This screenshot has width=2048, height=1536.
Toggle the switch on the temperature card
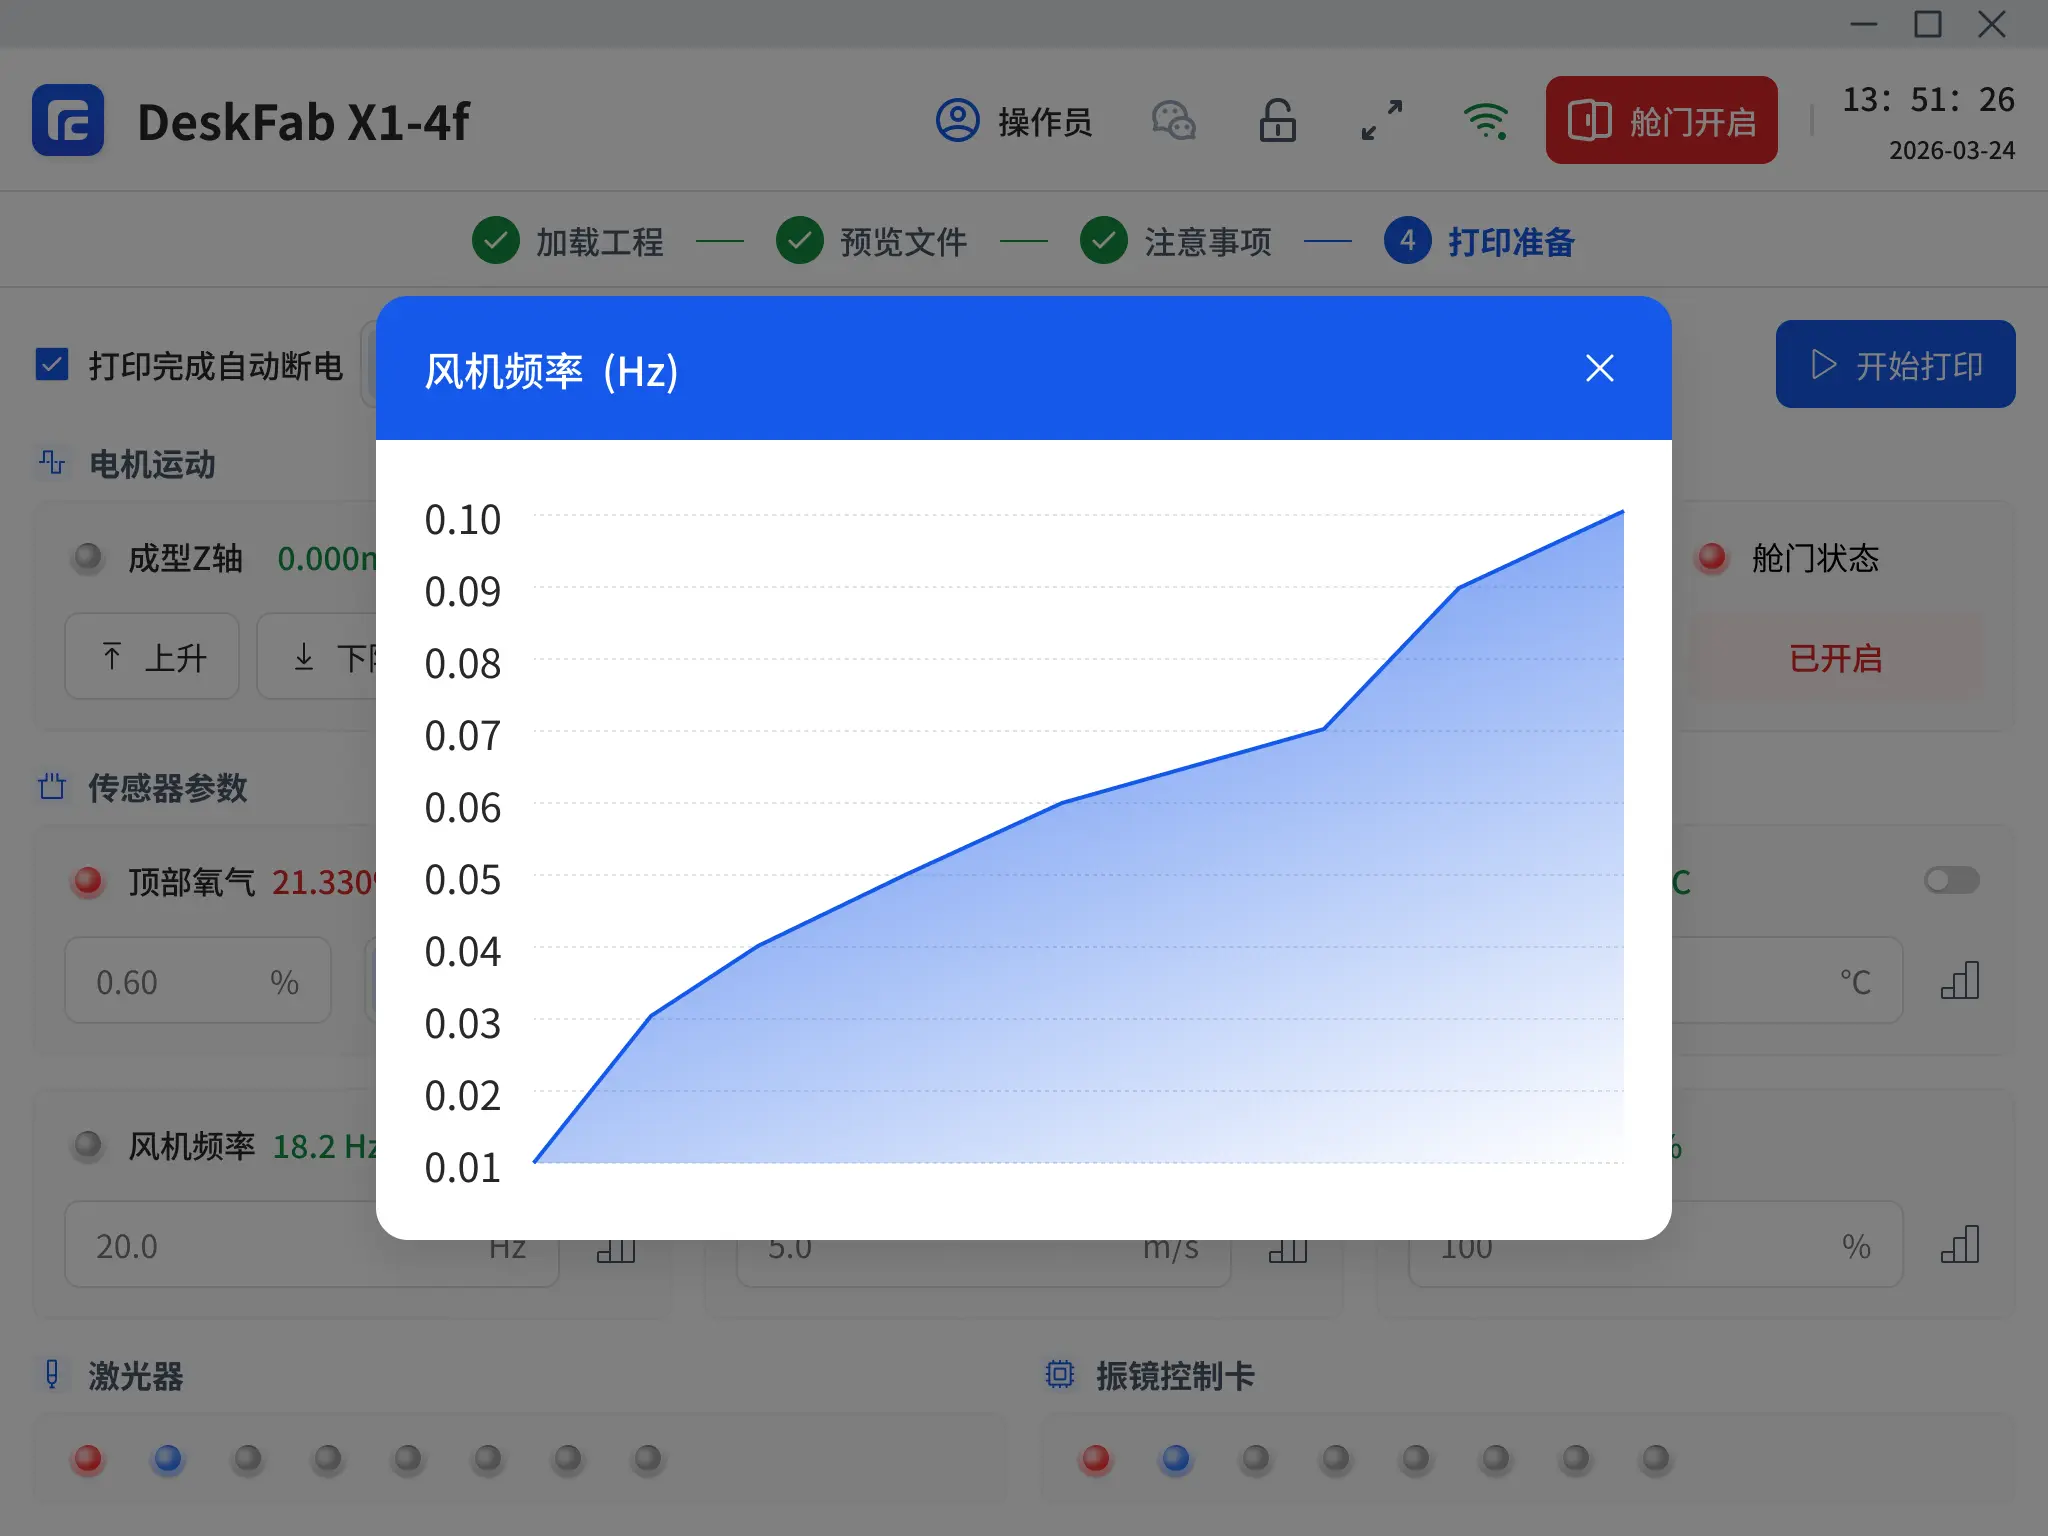pos(1951,880)
